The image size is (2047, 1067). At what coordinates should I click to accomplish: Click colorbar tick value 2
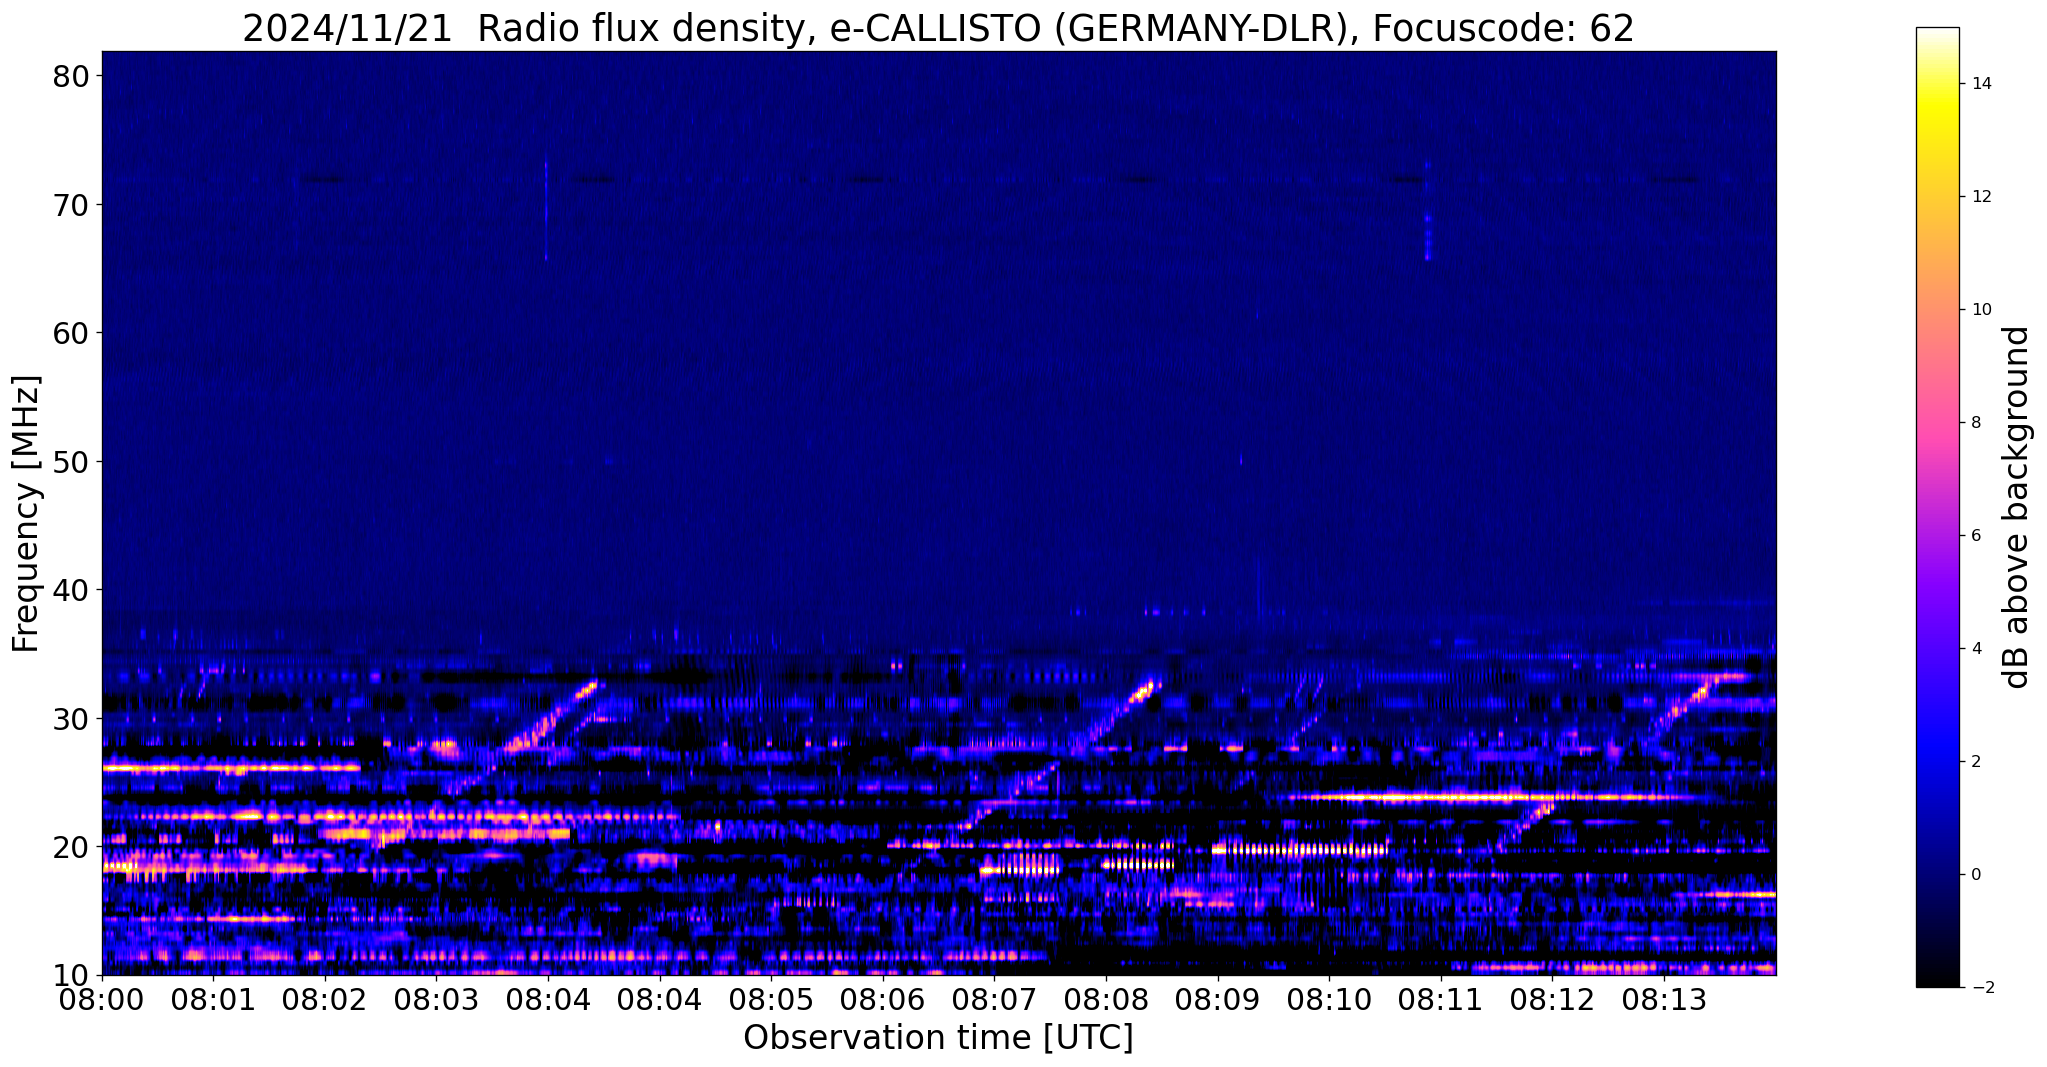[1976, 762]
